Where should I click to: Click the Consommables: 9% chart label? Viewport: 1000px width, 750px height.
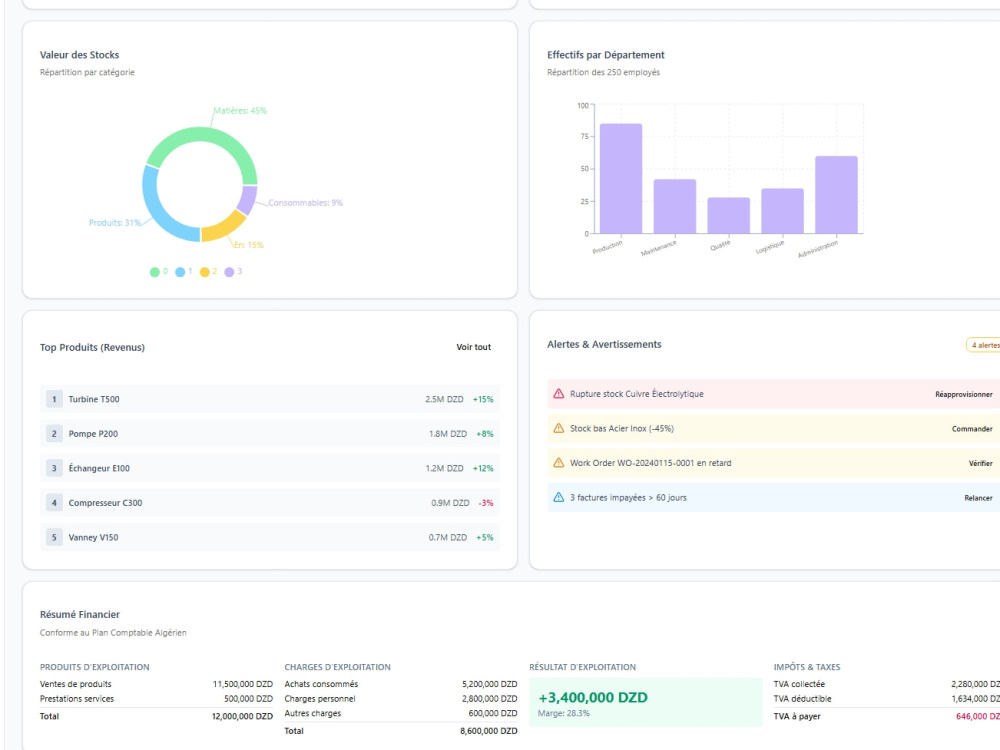pyautogui.click(x=305, y=203)
